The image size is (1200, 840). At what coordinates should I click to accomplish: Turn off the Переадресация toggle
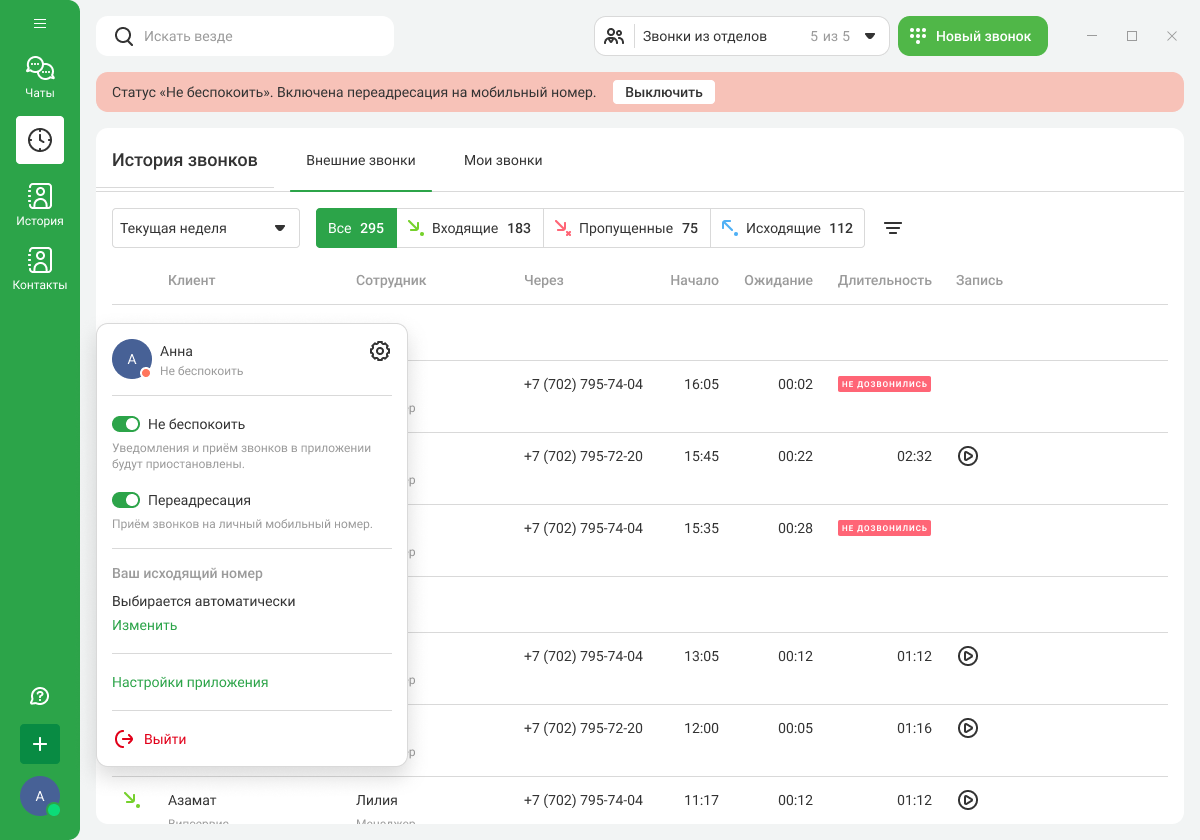126,500
